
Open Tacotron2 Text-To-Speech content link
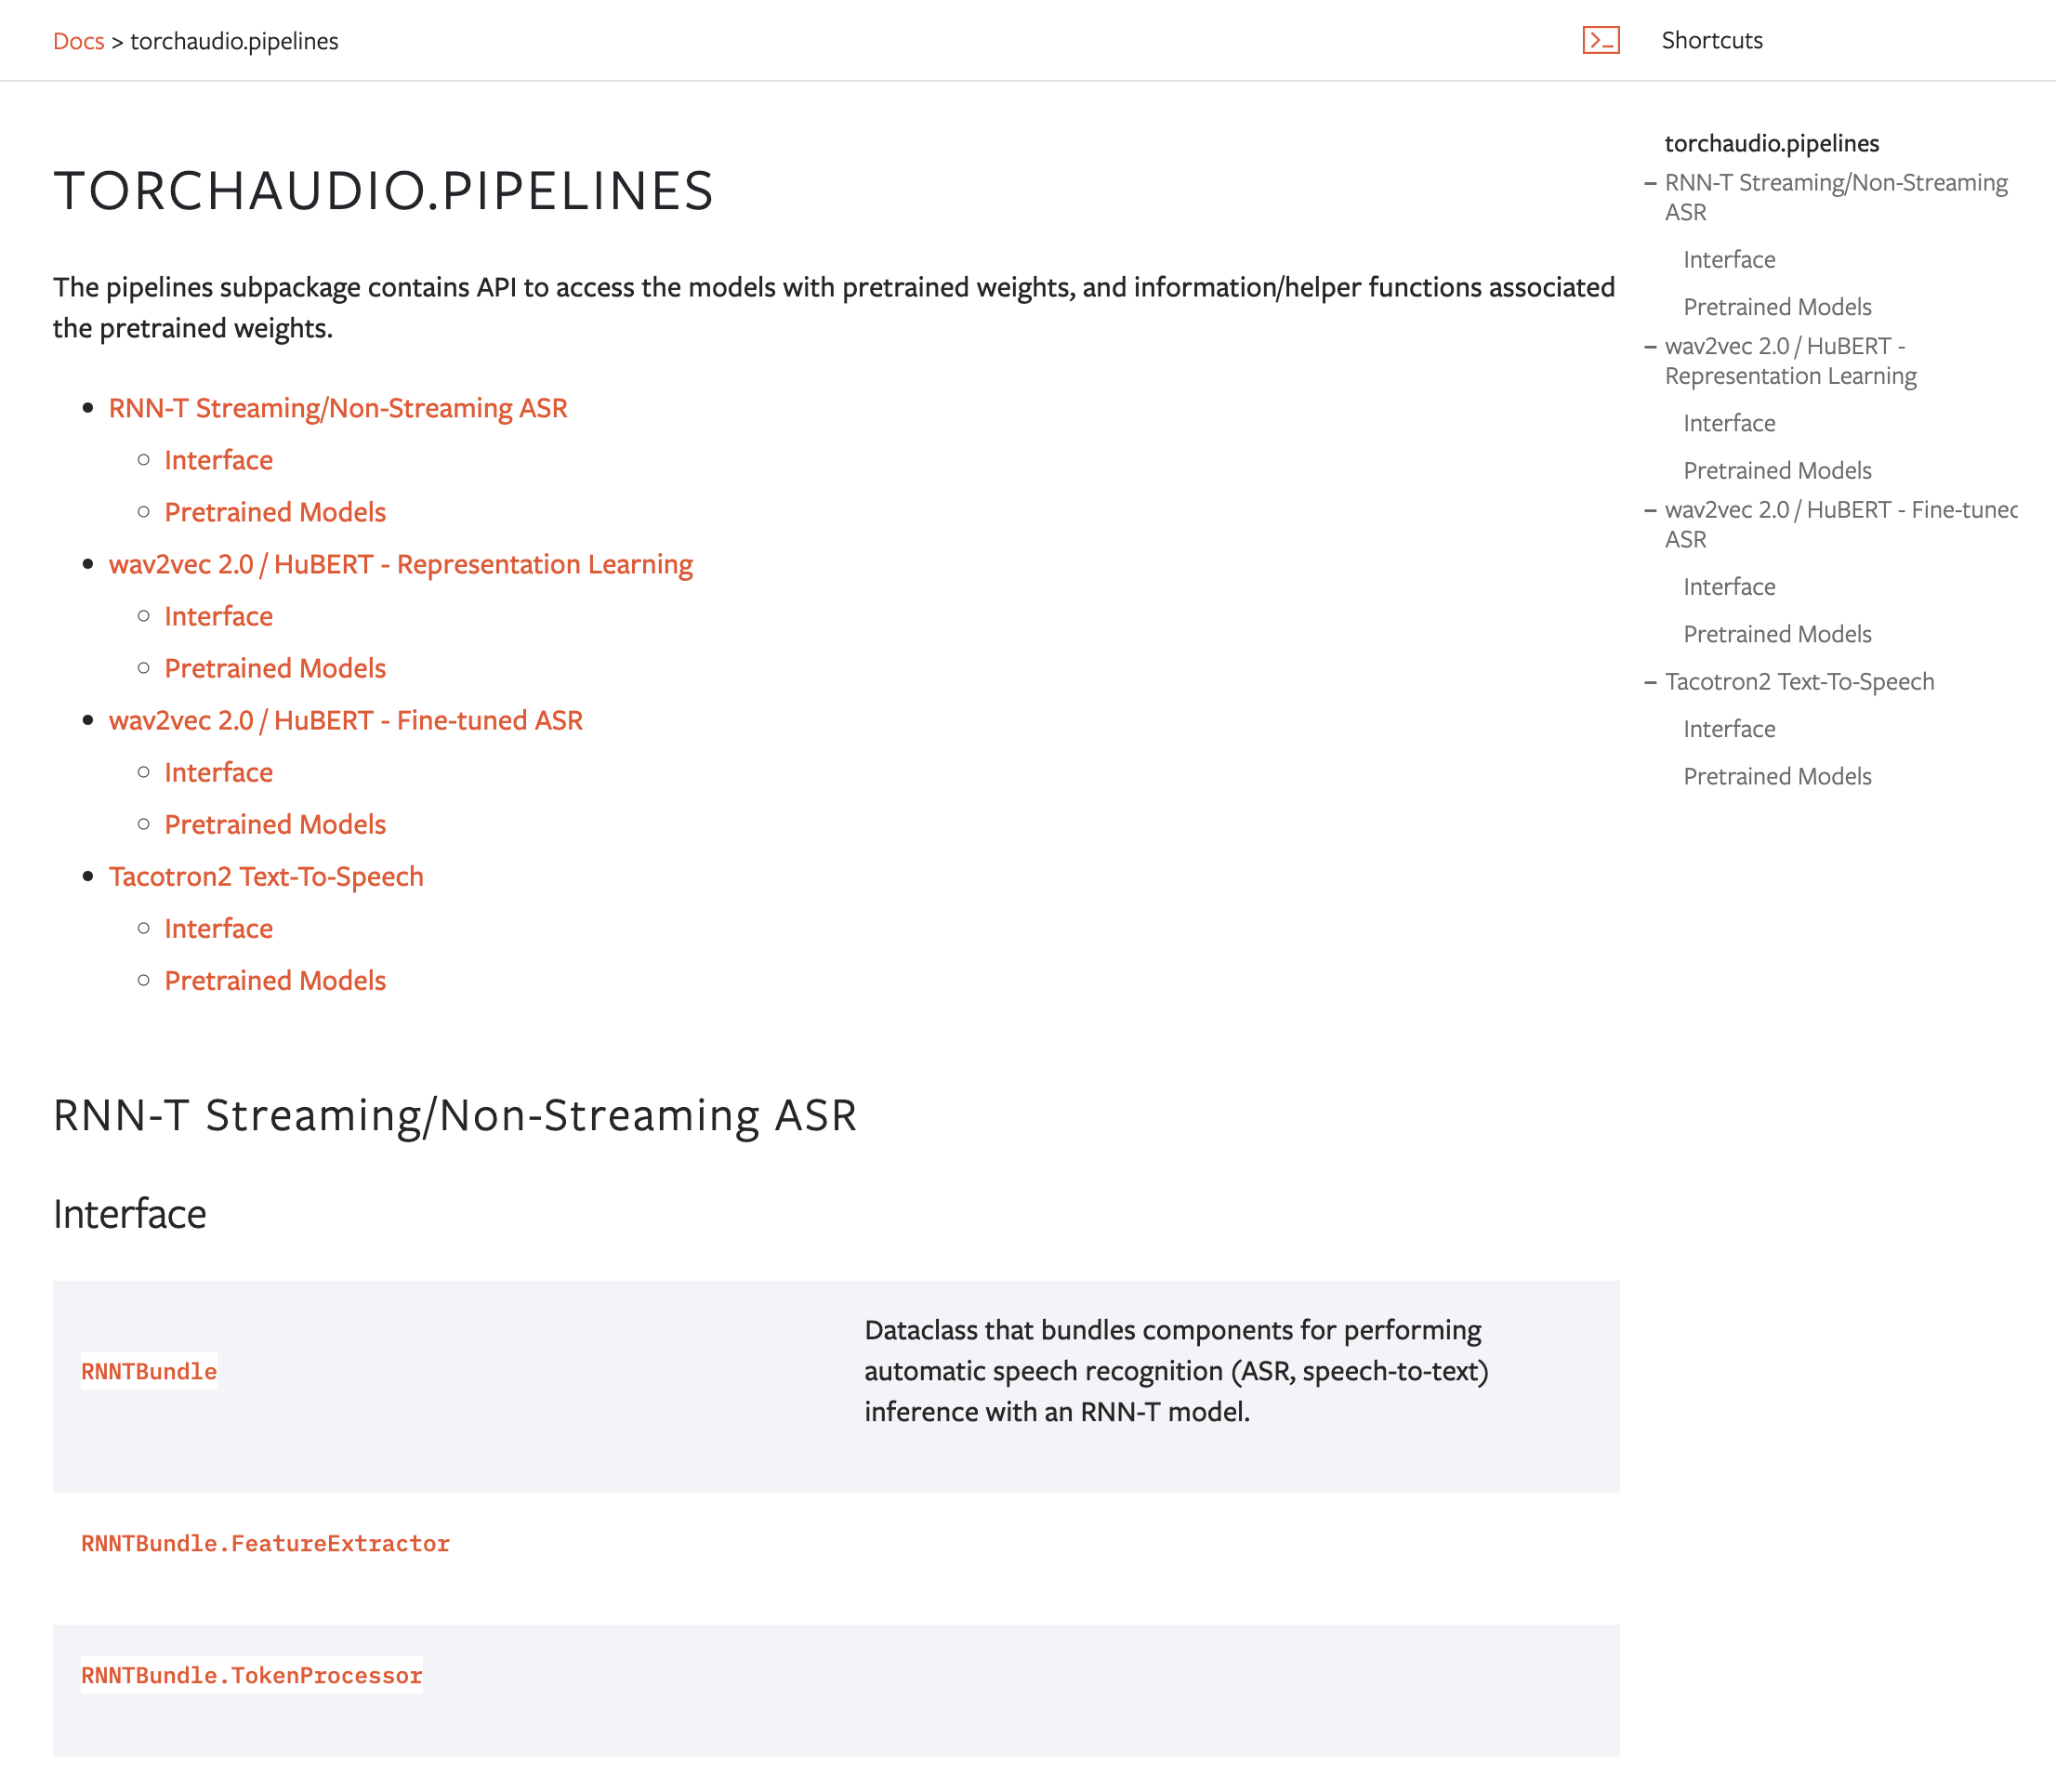click(266, 876)
